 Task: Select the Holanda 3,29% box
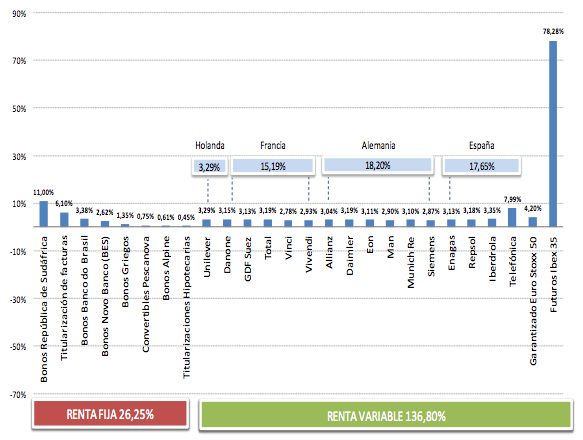click(209, 167)
